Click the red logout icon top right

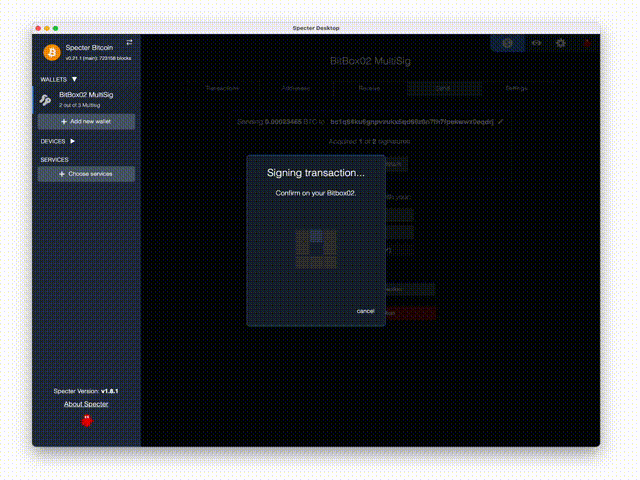click(x=587, y=43)
